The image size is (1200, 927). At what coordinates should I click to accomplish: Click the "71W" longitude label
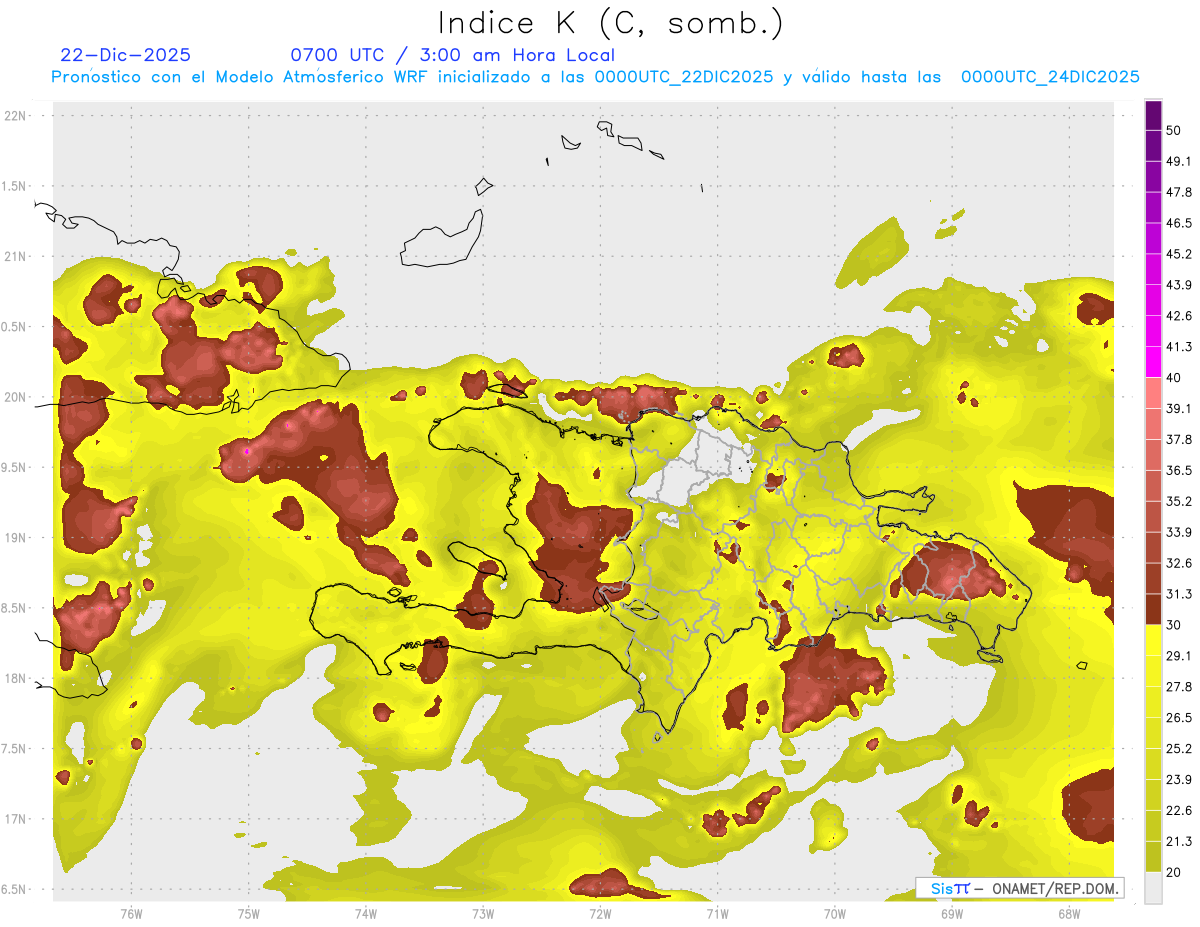pos(717,914)
